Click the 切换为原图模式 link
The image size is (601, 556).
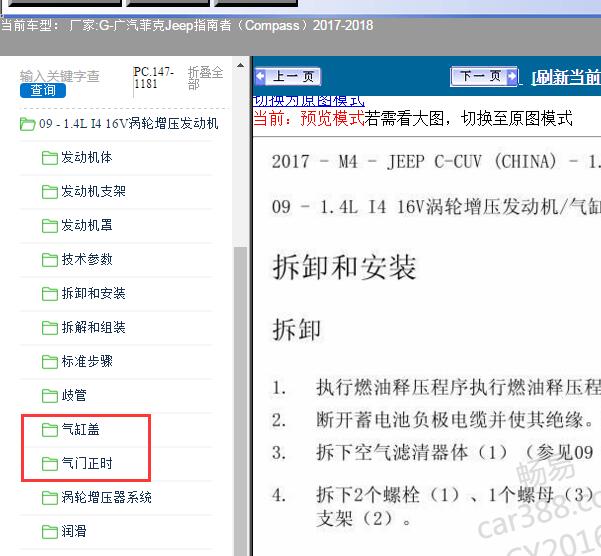pyautogui.click(x=309, y=101)
